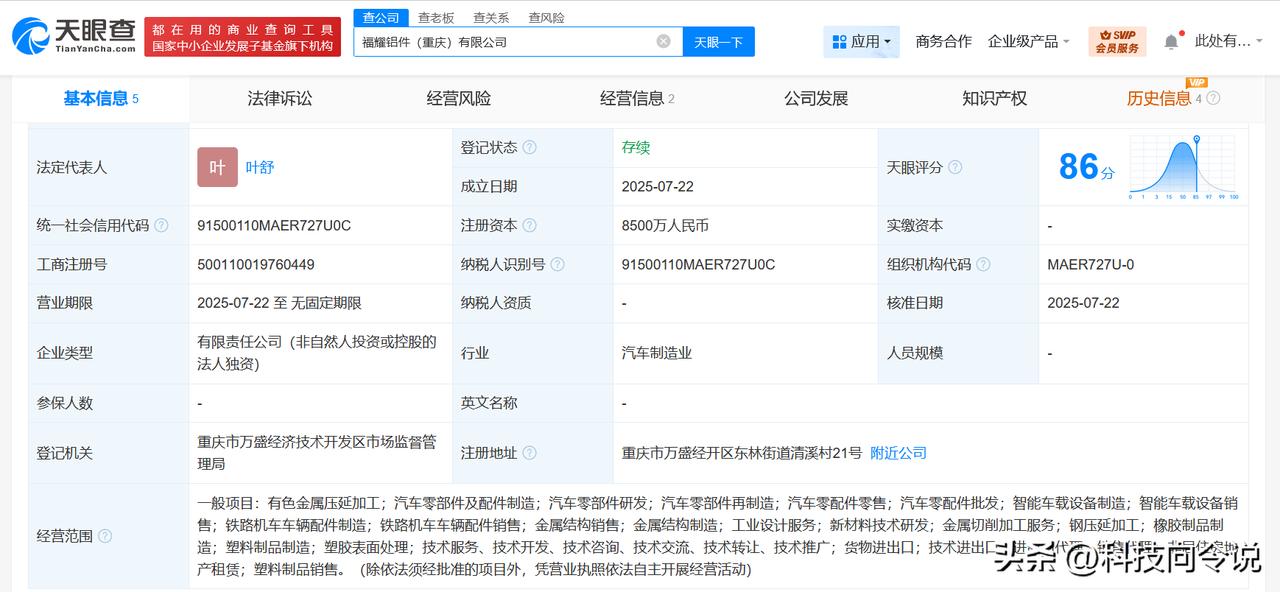Switch to the 历史信息 tab

[x=1159, y=98]
